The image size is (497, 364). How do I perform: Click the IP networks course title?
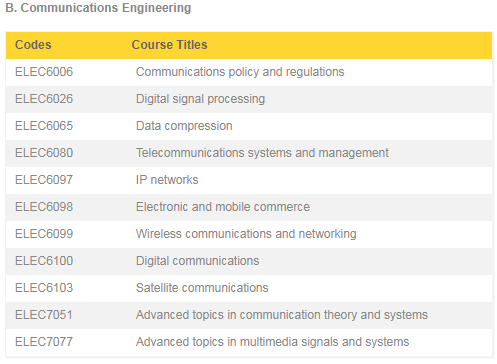[167, 180]
